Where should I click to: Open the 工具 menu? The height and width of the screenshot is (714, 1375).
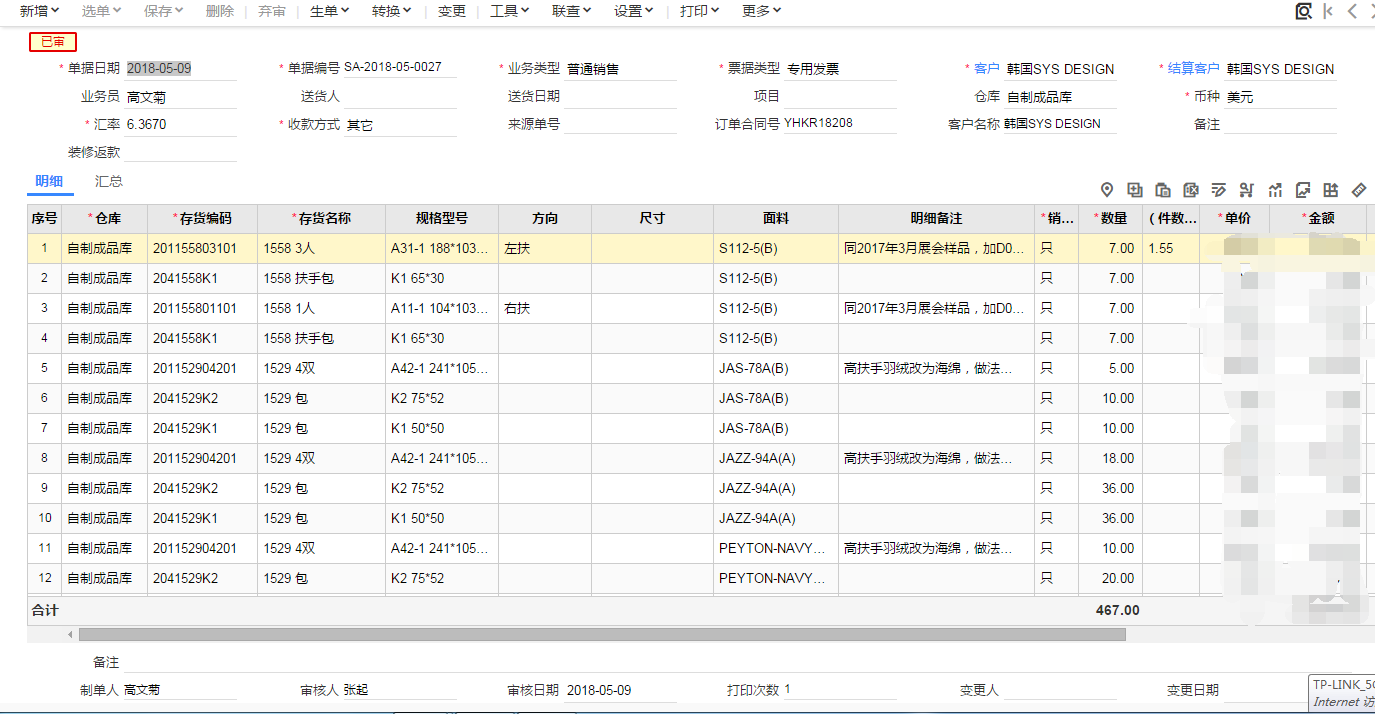point(510,11)
